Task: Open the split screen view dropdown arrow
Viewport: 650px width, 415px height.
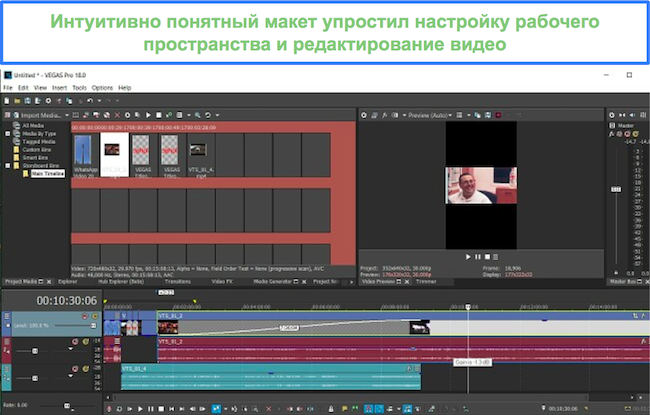Action: click(x=404, y=115)
